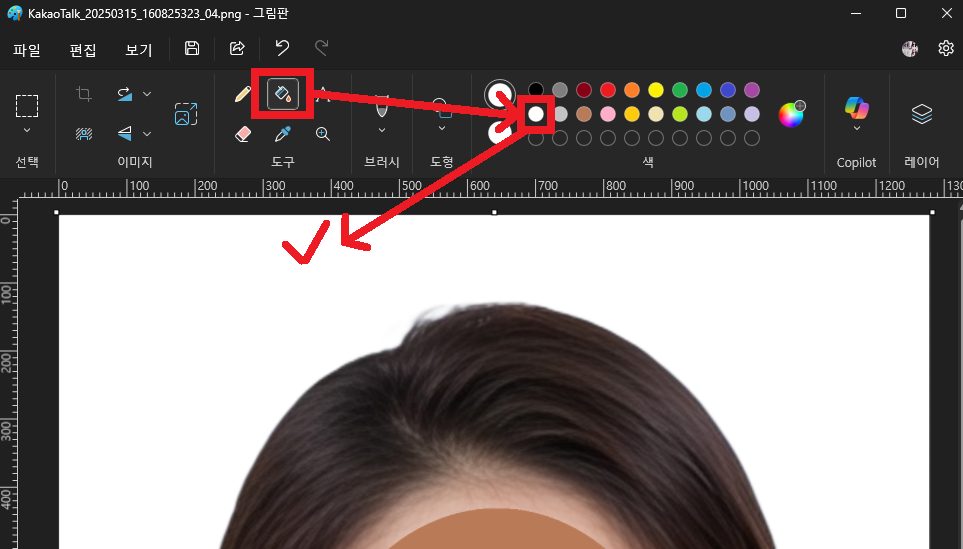Click the Redo arrow icon
Viewport: 963px width, 549px height.
(321, 48)
